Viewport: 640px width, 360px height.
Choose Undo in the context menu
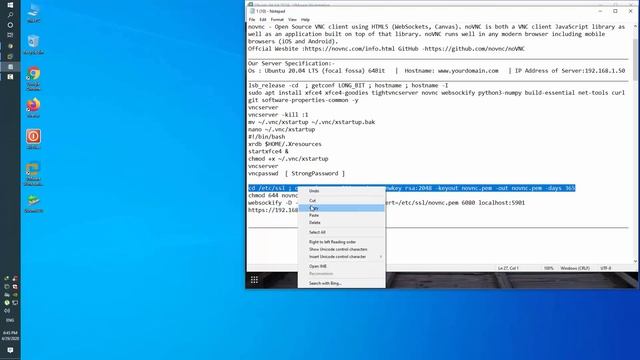coord(342,191)
